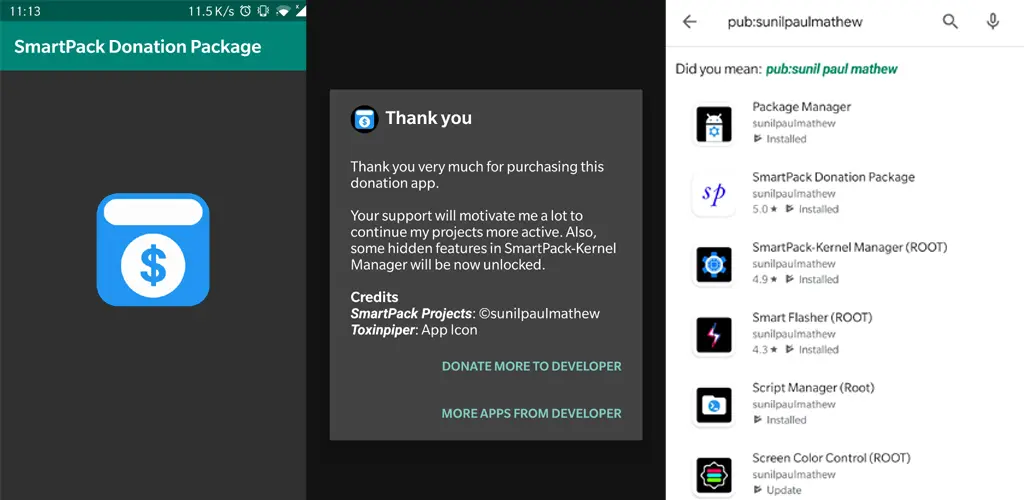The height and width of the screenshot is (500, 1024).
Task: Tap the Update label under Screen Color Control
Action: (x=784, y=490)
